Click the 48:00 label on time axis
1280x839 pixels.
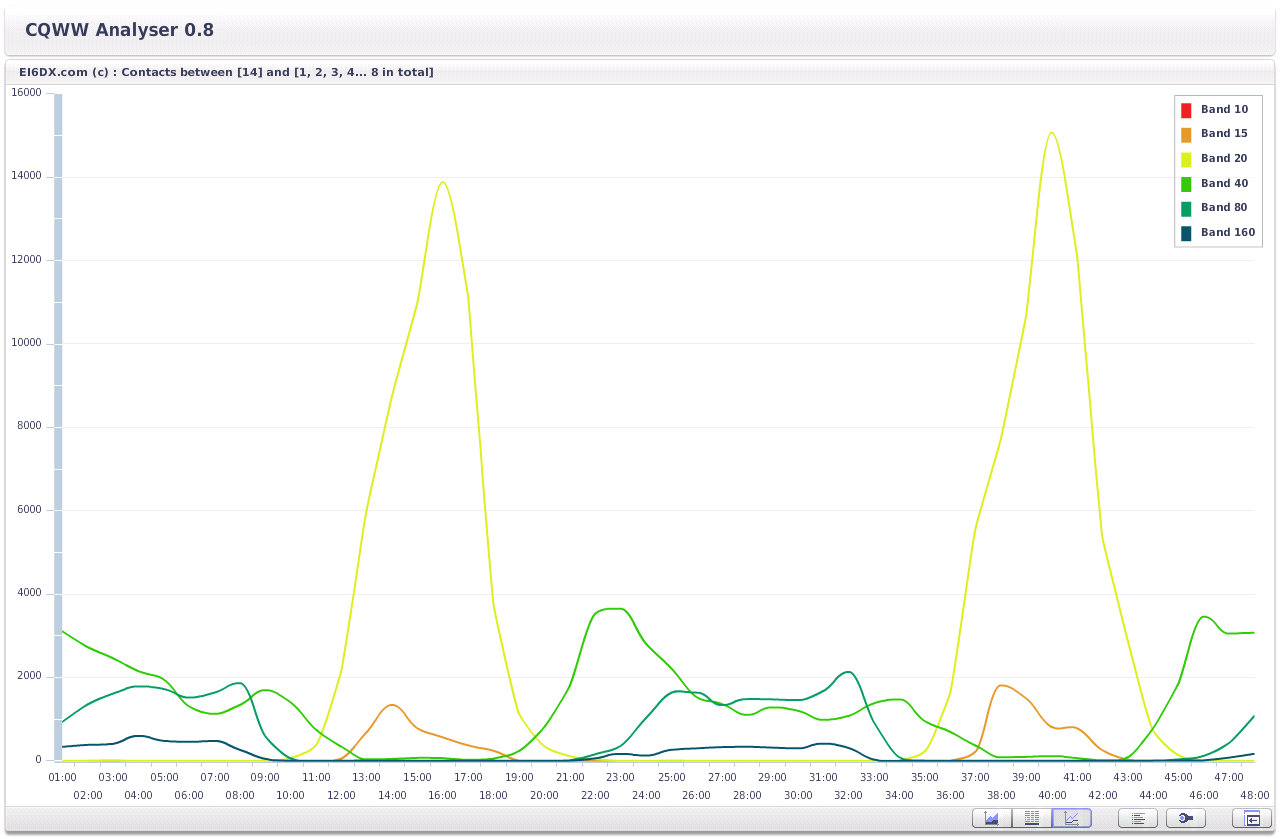pyautogui.click(x=1254, y=795)
